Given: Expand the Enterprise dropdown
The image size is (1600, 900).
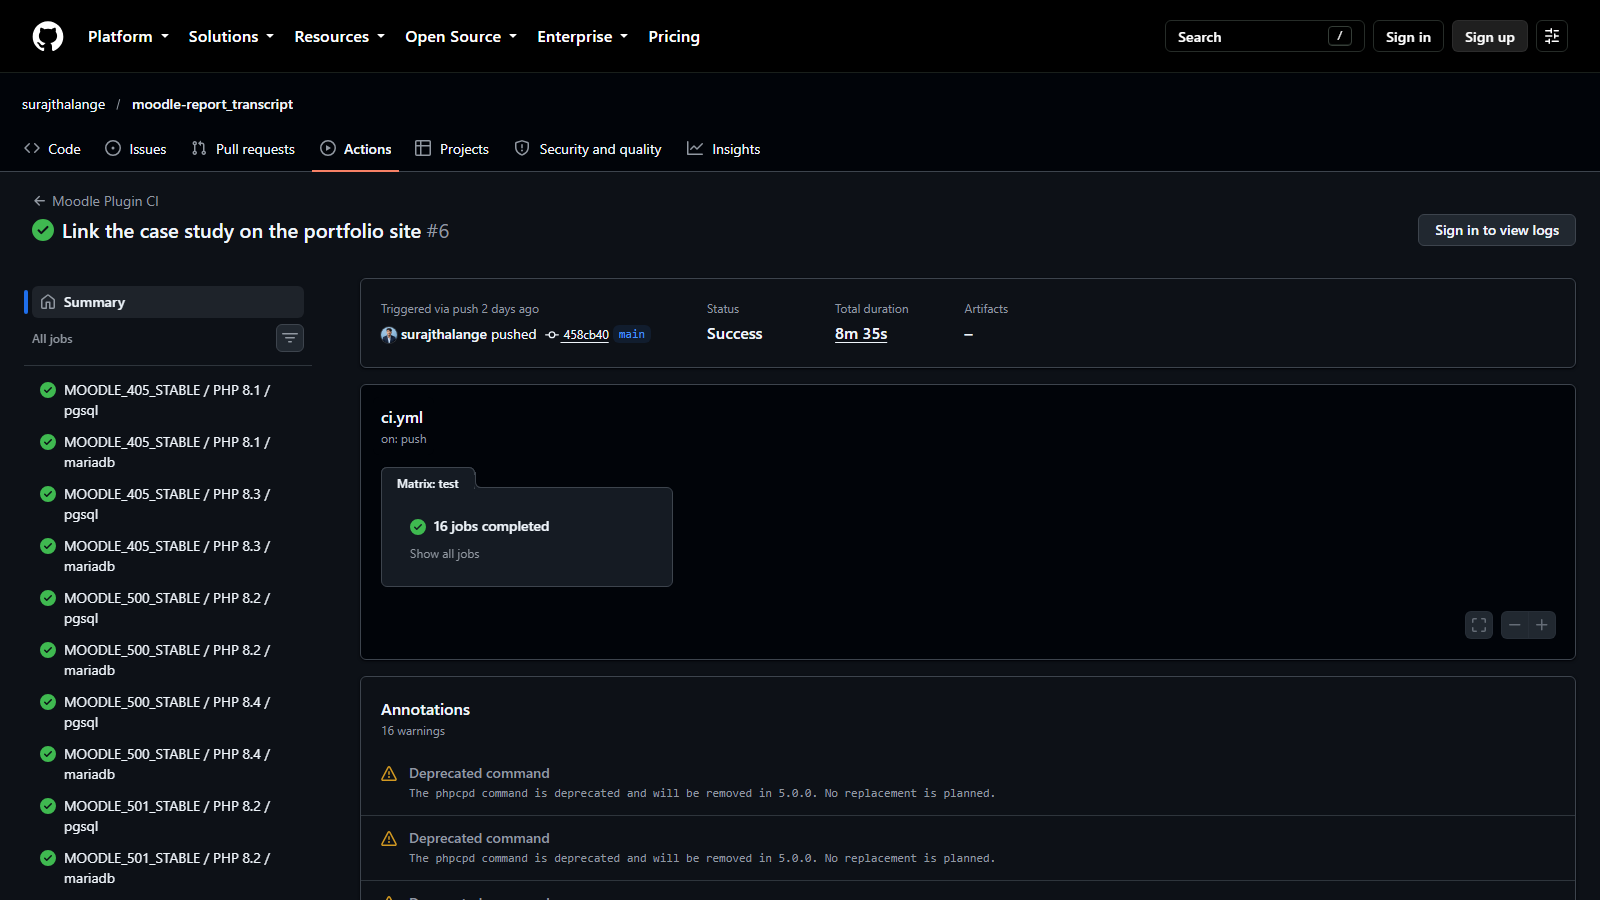Looking at the screenshot, I should pyautogui.click(x=582, y=37).
